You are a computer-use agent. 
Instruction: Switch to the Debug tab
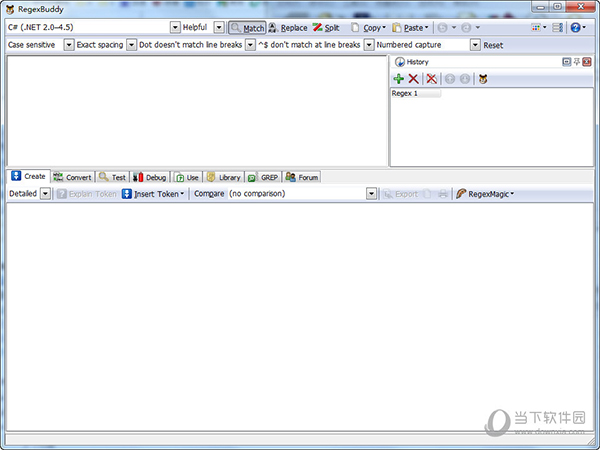(150, 177)
